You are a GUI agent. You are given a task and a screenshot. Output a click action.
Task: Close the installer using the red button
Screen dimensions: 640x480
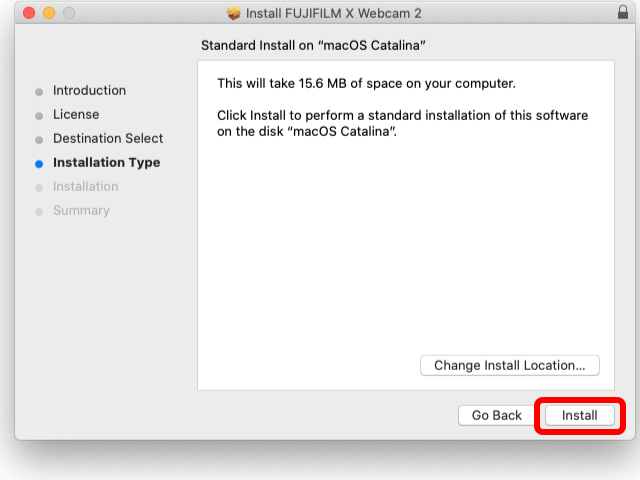tap(29, 13)
